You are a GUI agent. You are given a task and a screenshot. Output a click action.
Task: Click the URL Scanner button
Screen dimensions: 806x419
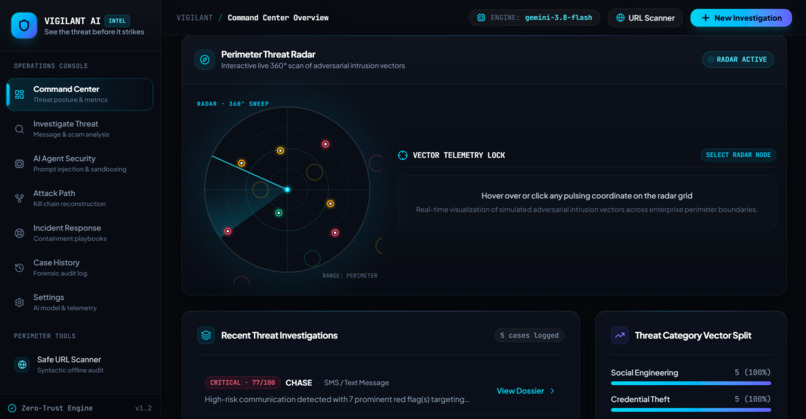pos(645,17)
